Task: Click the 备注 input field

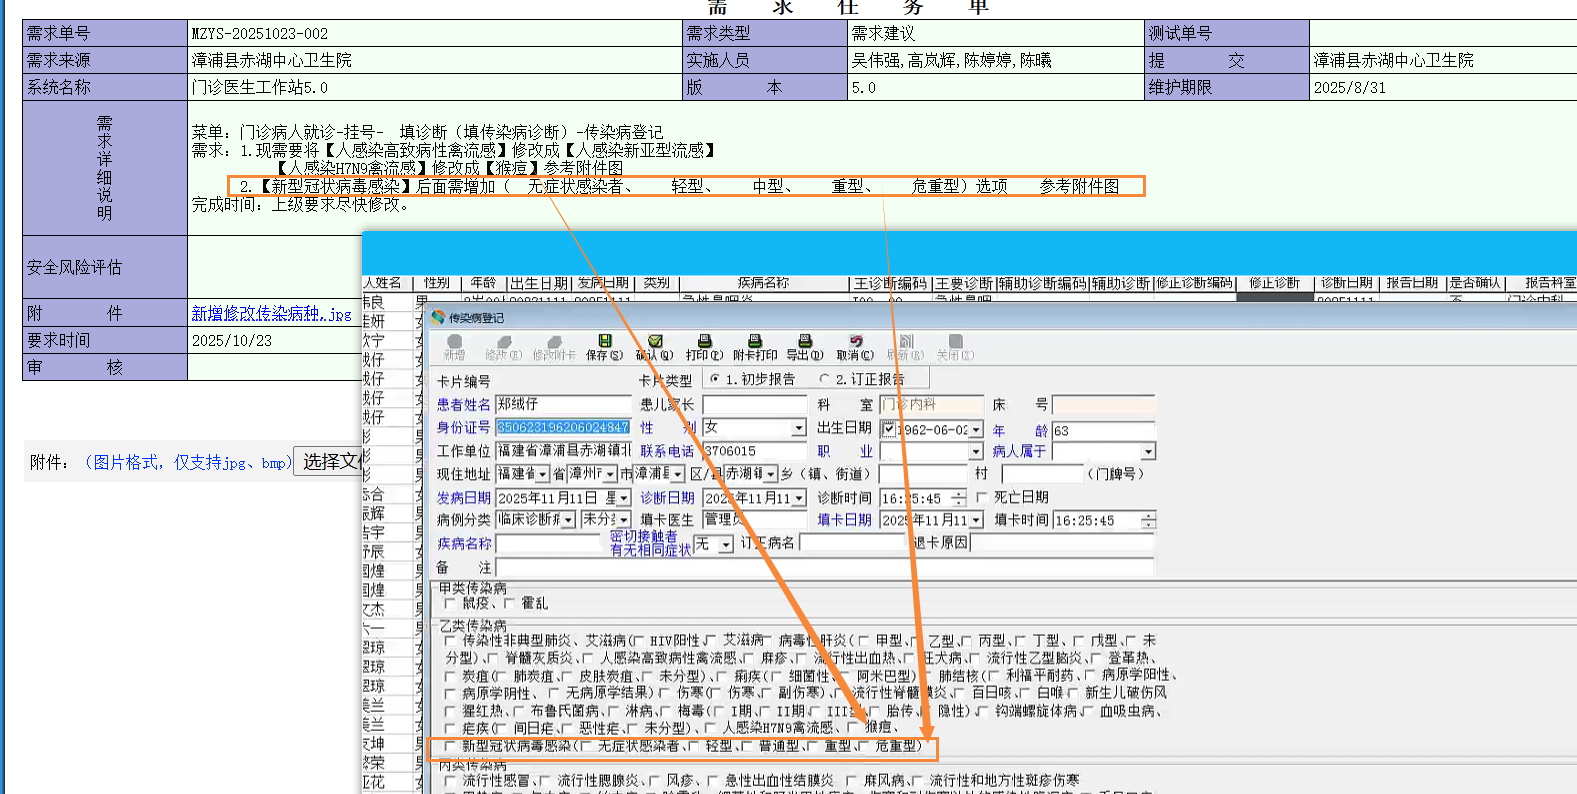Action: point(825,567)
